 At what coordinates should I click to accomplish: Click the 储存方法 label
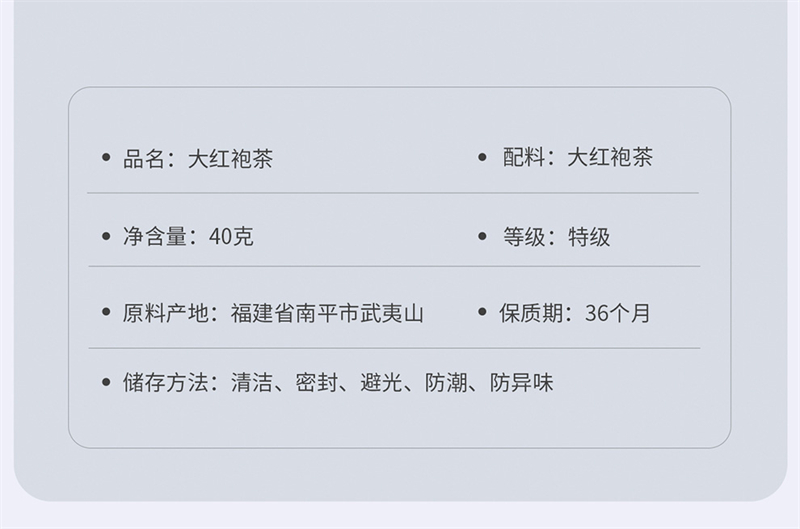click(165, 382)
